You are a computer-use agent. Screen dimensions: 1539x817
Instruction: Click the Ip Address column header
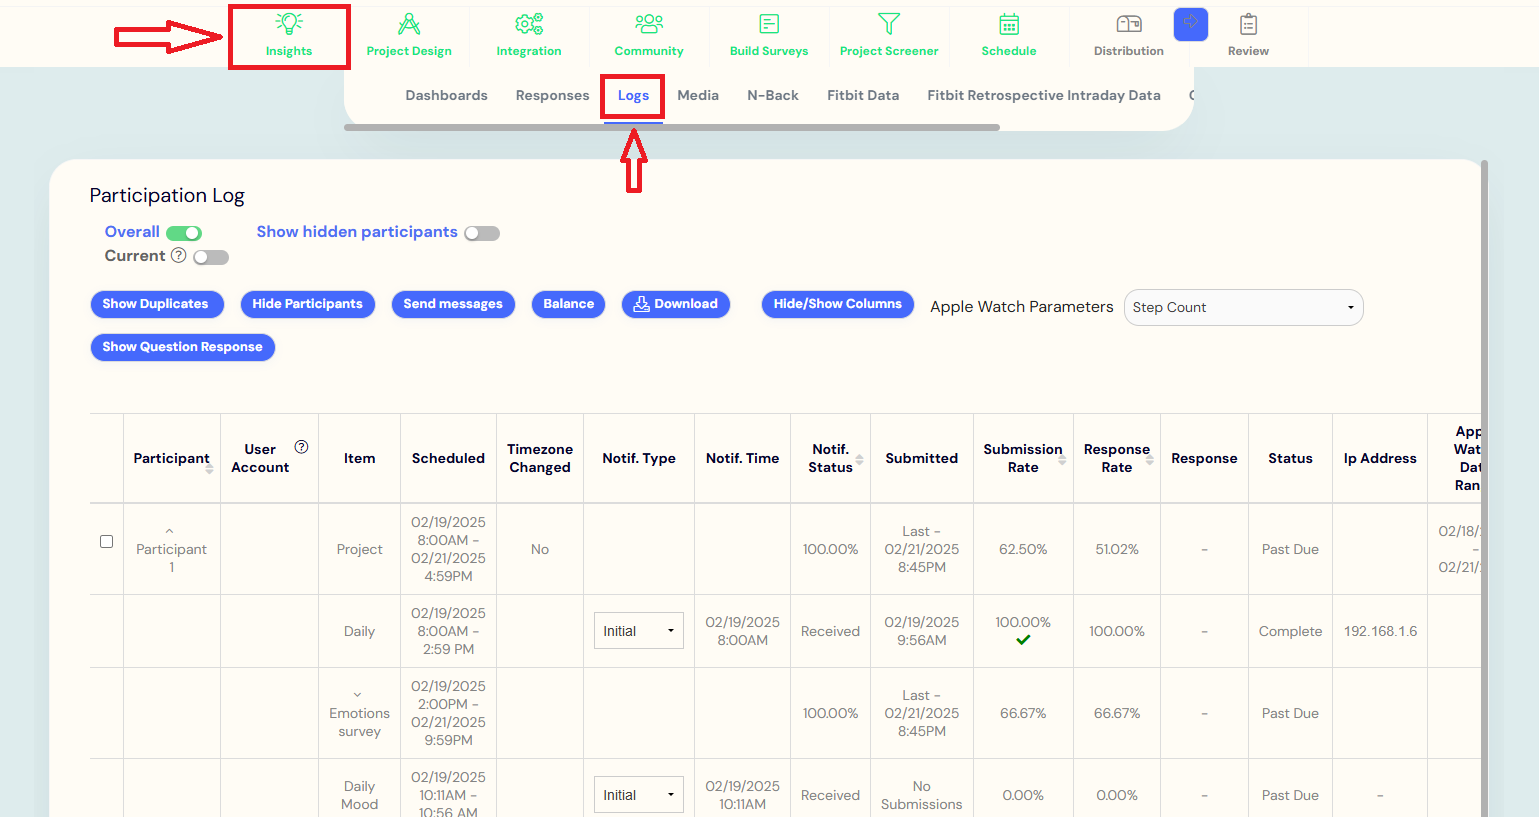click(x=1380, y=458)
